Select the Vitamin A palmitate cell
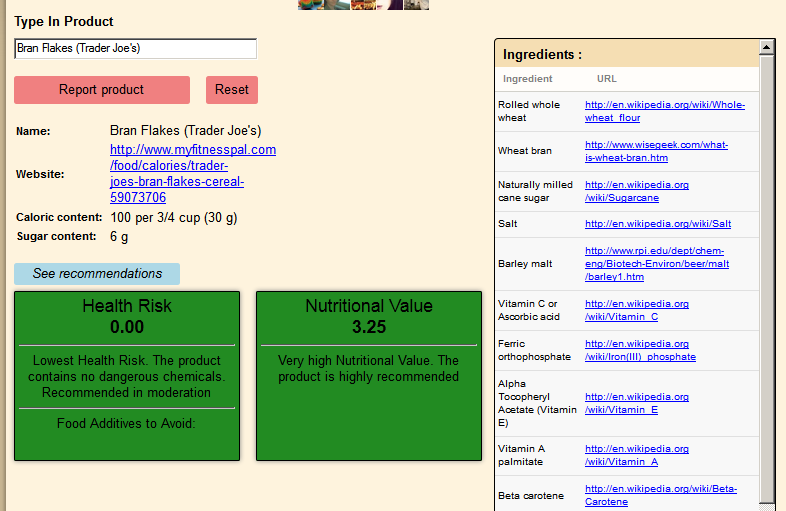786x511 pixels. (x=538, y=455)
